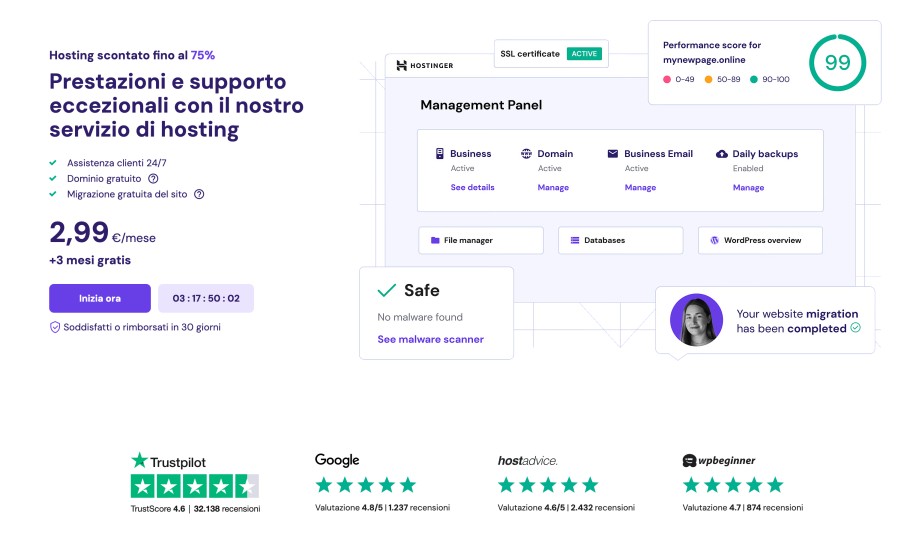
Task: Click the performance score 99 circular gauge
Action: tap(836, 62)
